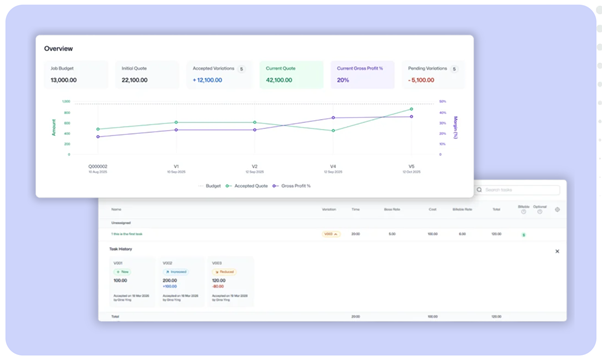Click Gross Profit data point at V4
This screenshot has height=360, width=602.
pos(333,118)
